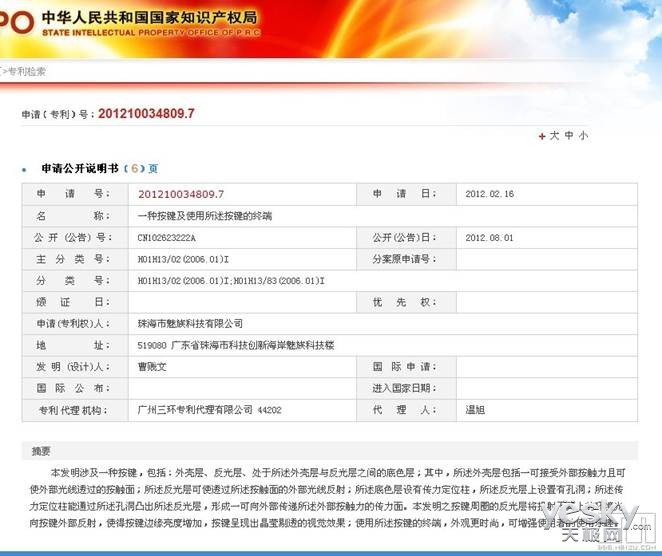Click the 国际申请 label cell
The width and height of the screenshot is (662, 556).
(406, 367)
